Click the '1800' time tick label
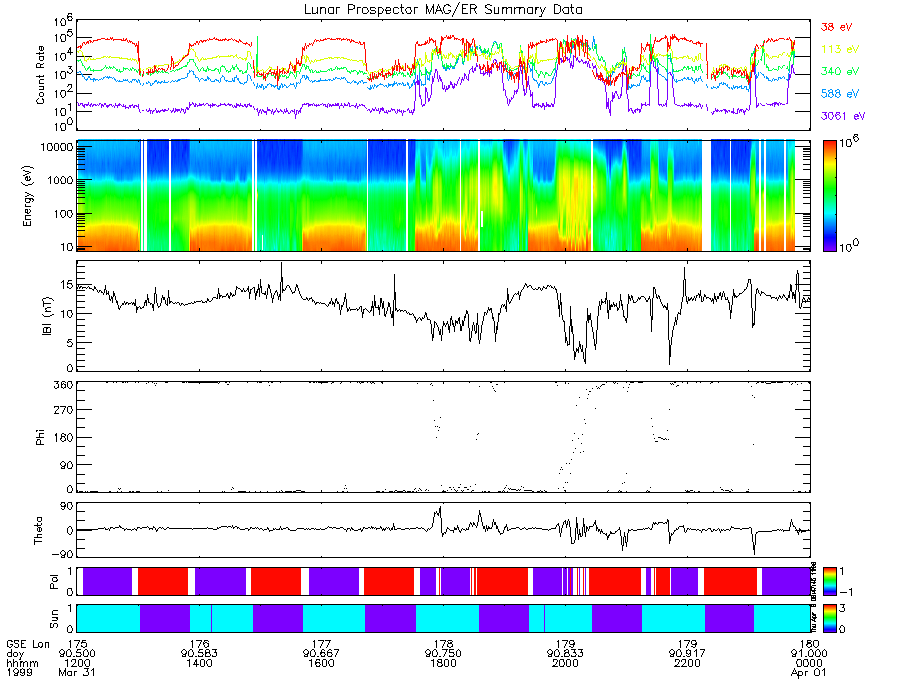 tap(444, 663)
